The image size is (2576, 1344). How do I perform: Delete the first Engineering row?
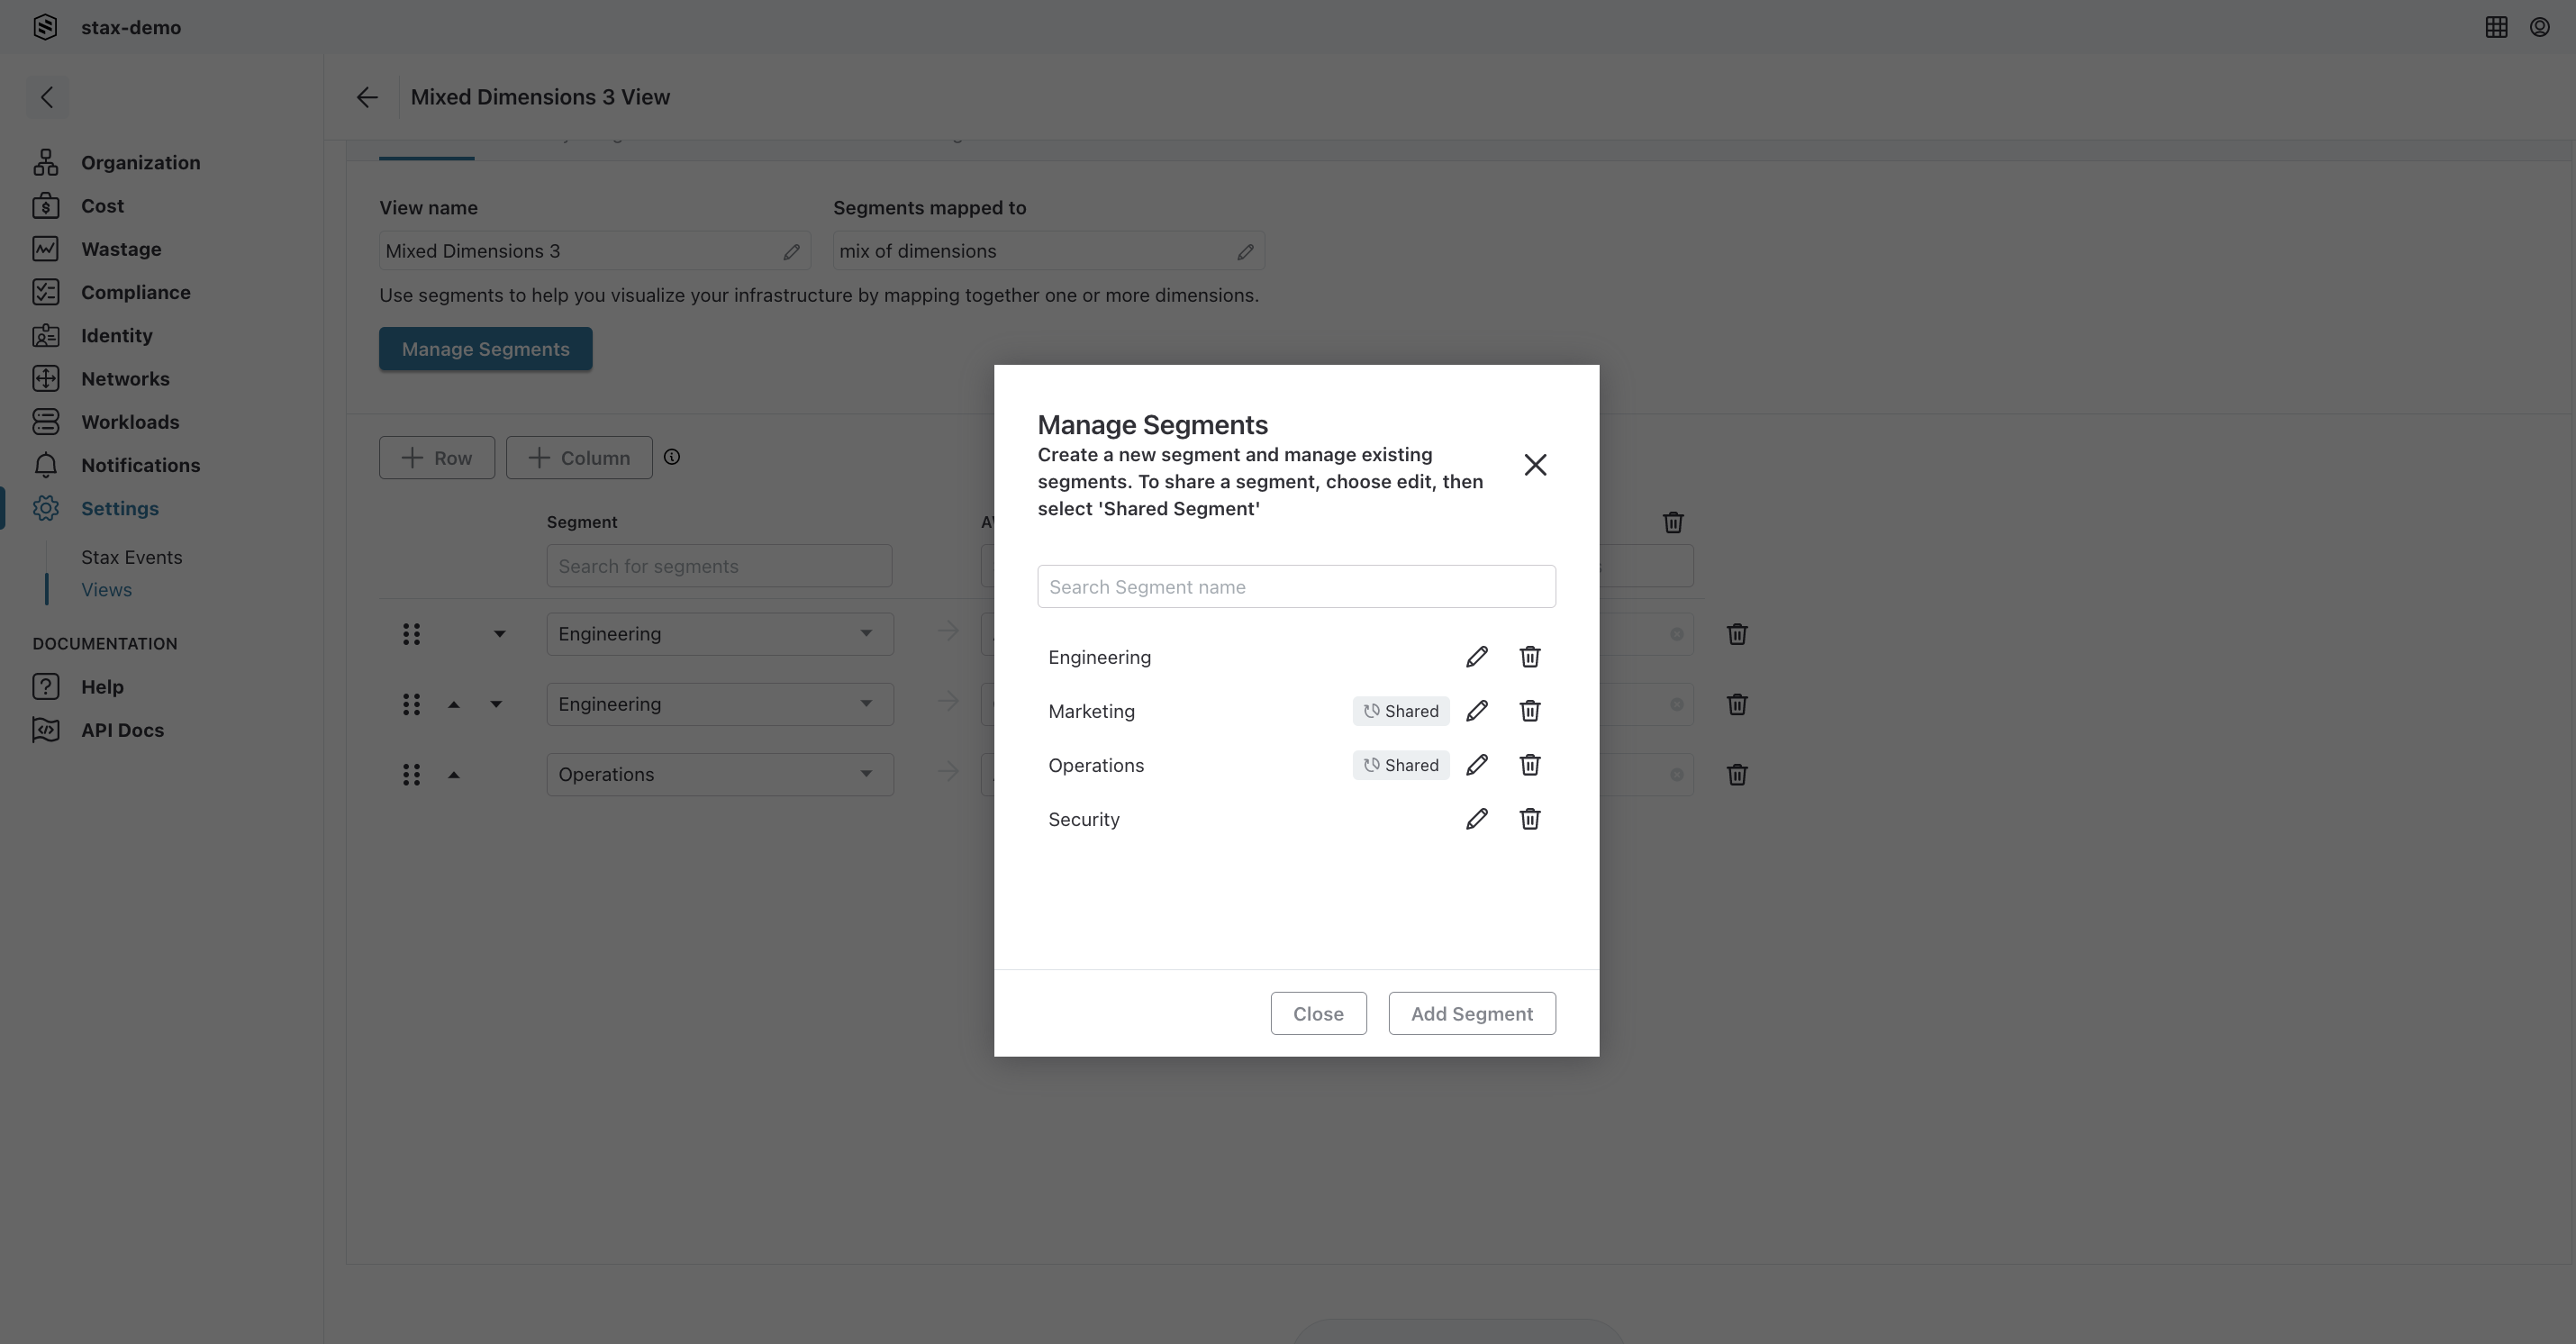[1737, 634]
